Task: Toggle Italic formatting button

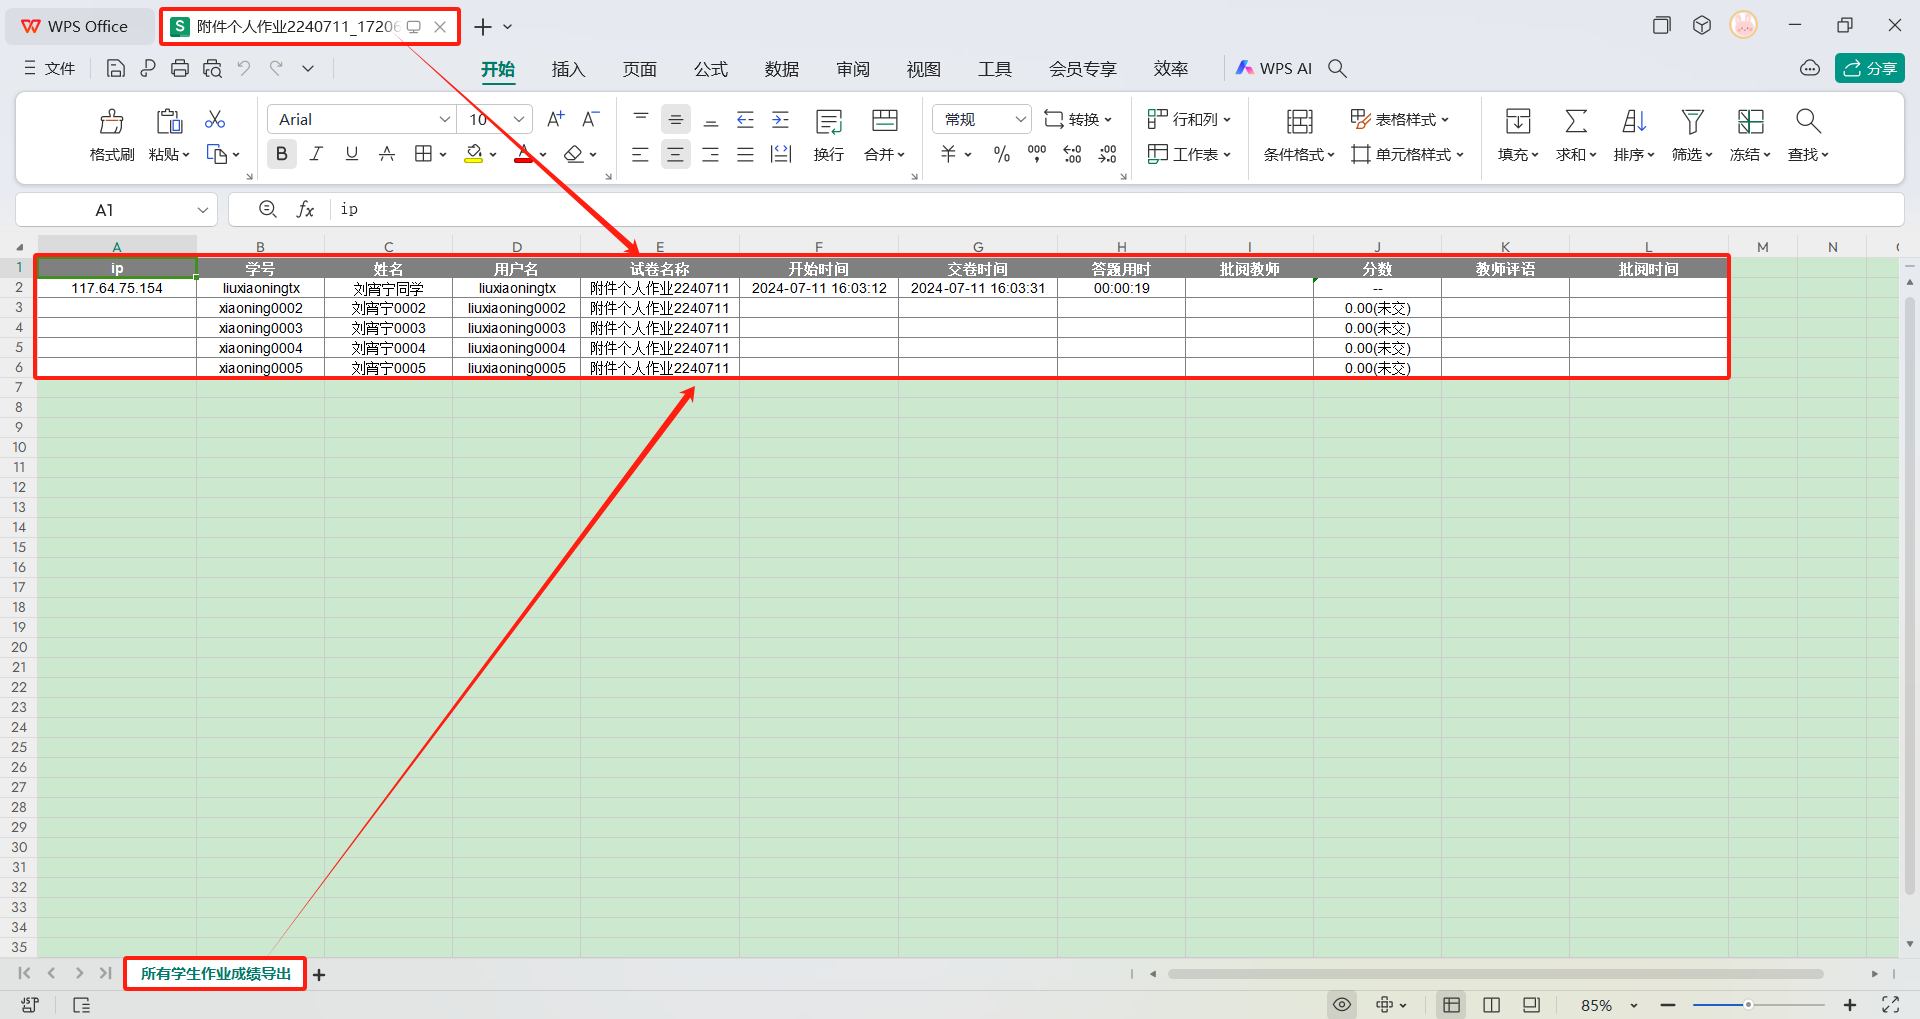Action: (316, 154)
